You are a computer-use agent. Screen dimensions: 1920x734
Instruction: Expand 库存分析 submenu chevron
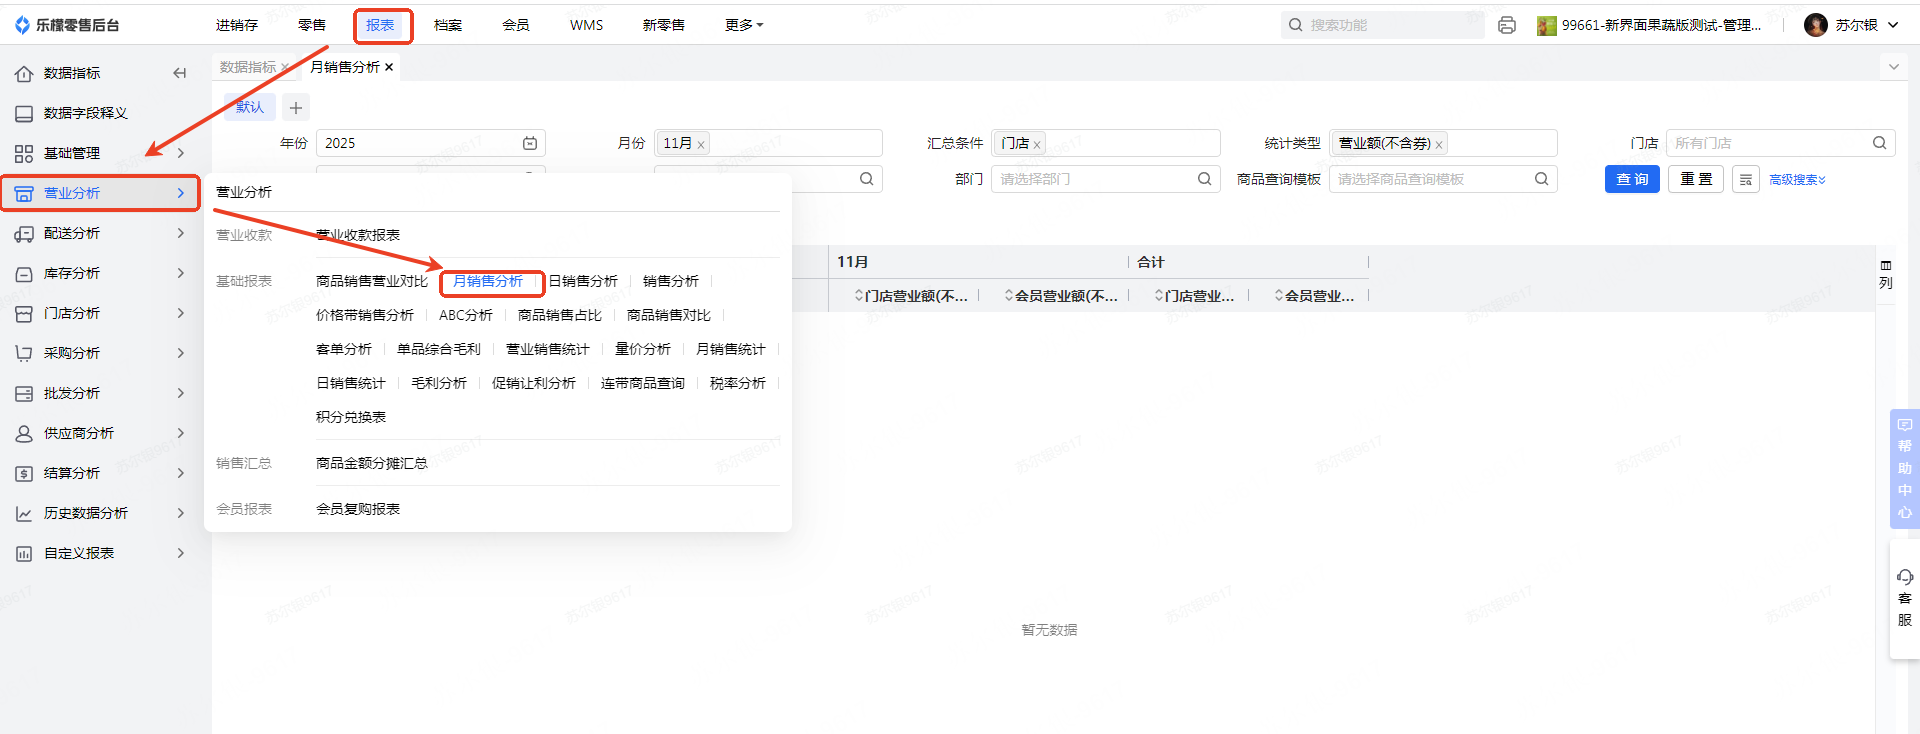coord(181,273)
